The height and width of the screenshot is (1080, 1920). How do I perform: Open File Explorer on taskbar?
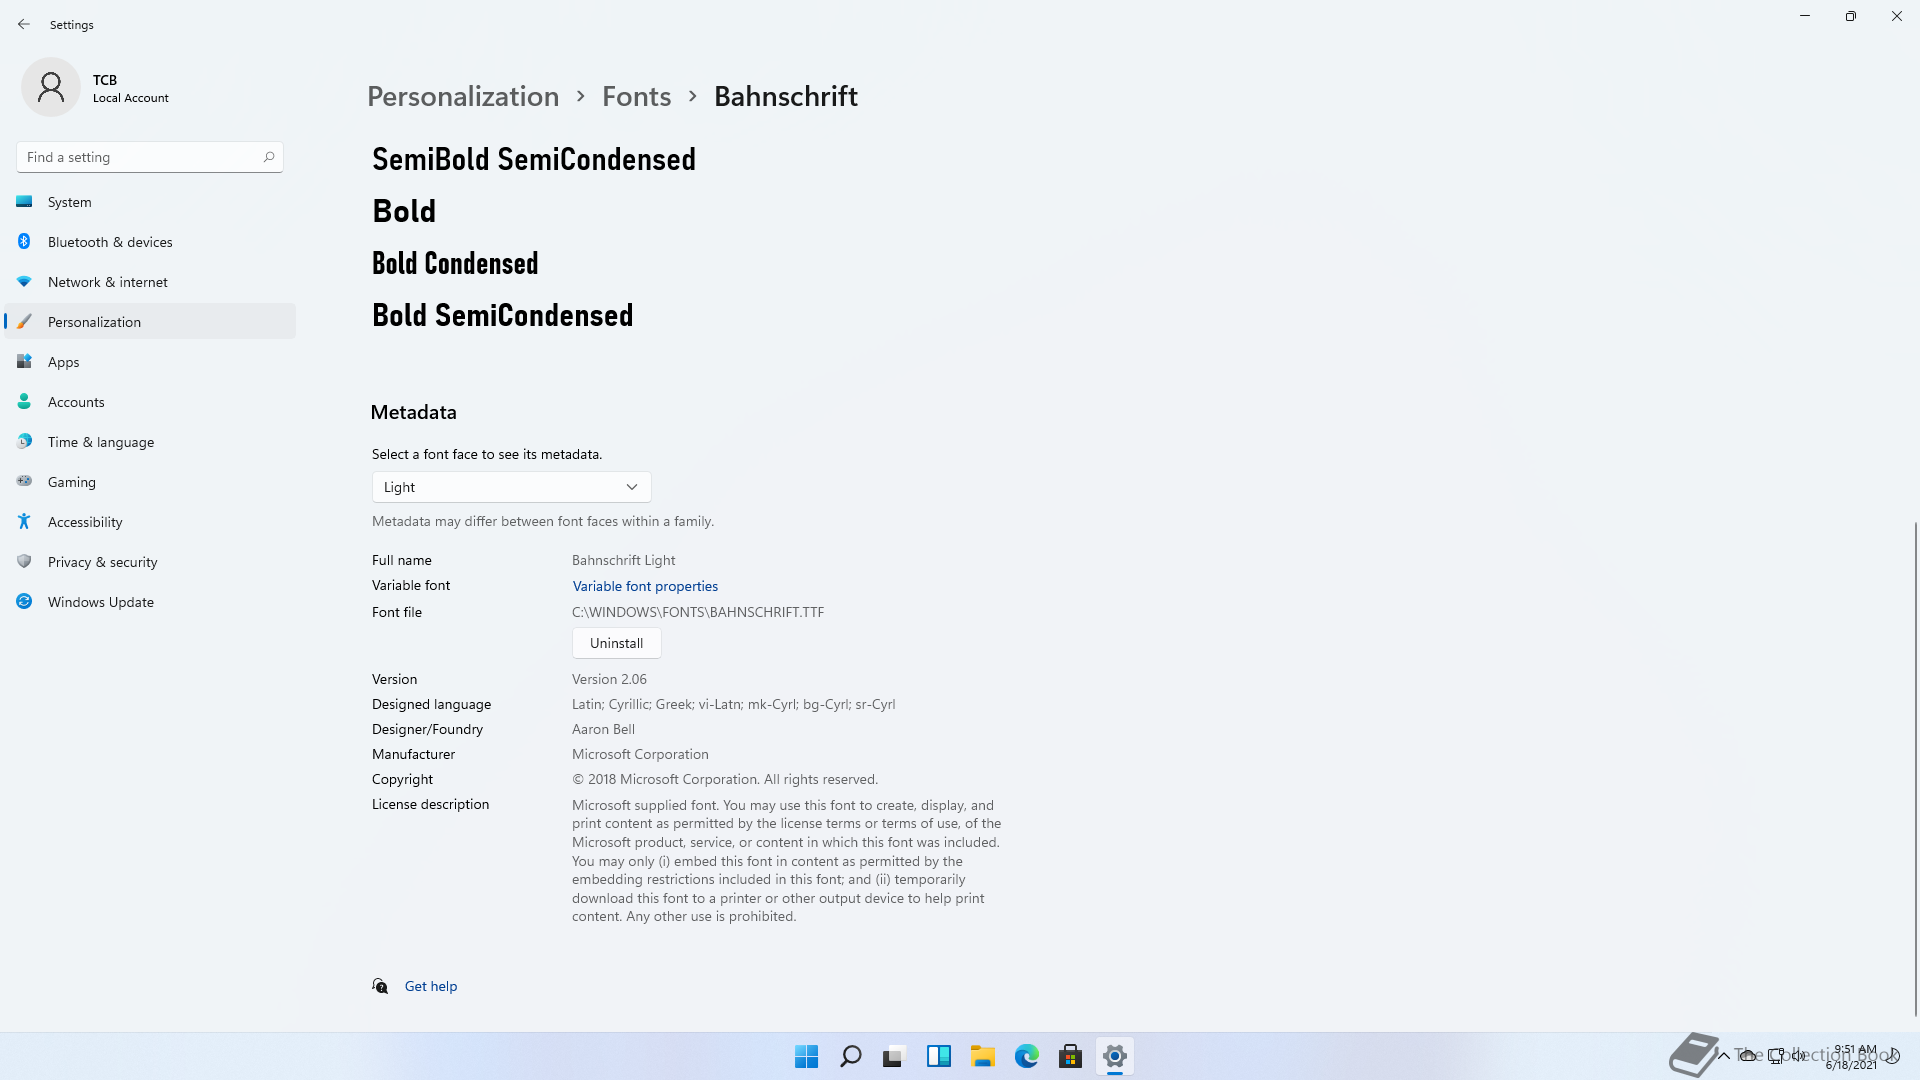tap(982, 1056)
